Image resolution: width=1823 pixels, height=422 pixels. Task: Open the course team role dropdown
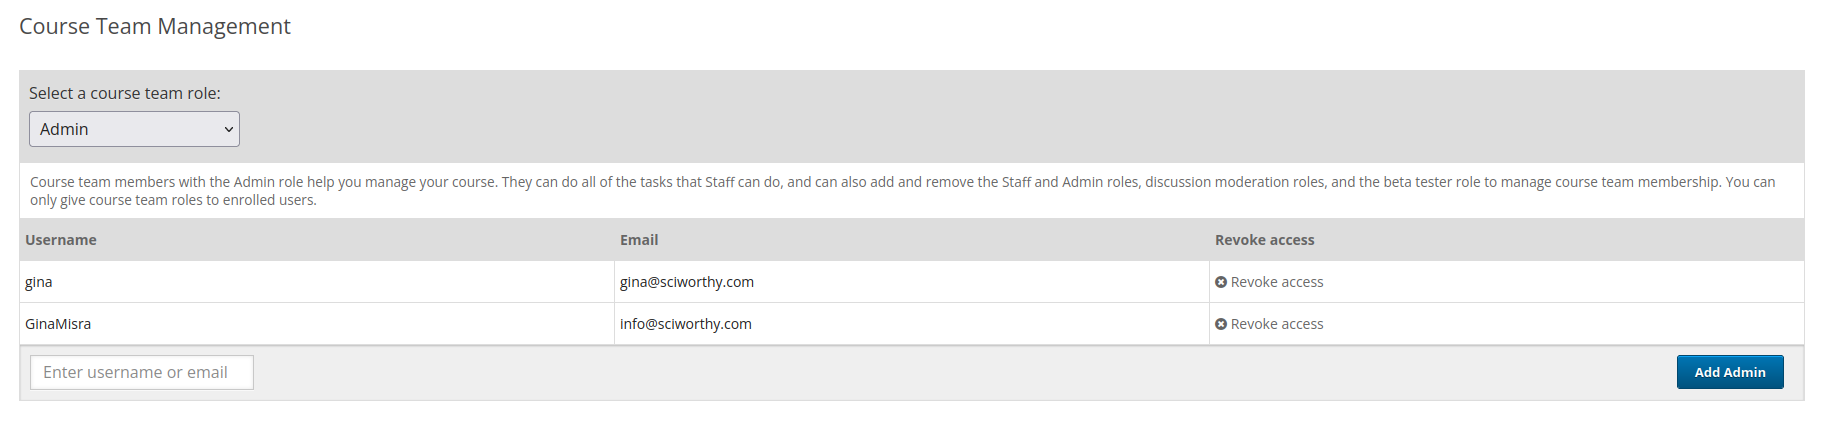point(134,129)
